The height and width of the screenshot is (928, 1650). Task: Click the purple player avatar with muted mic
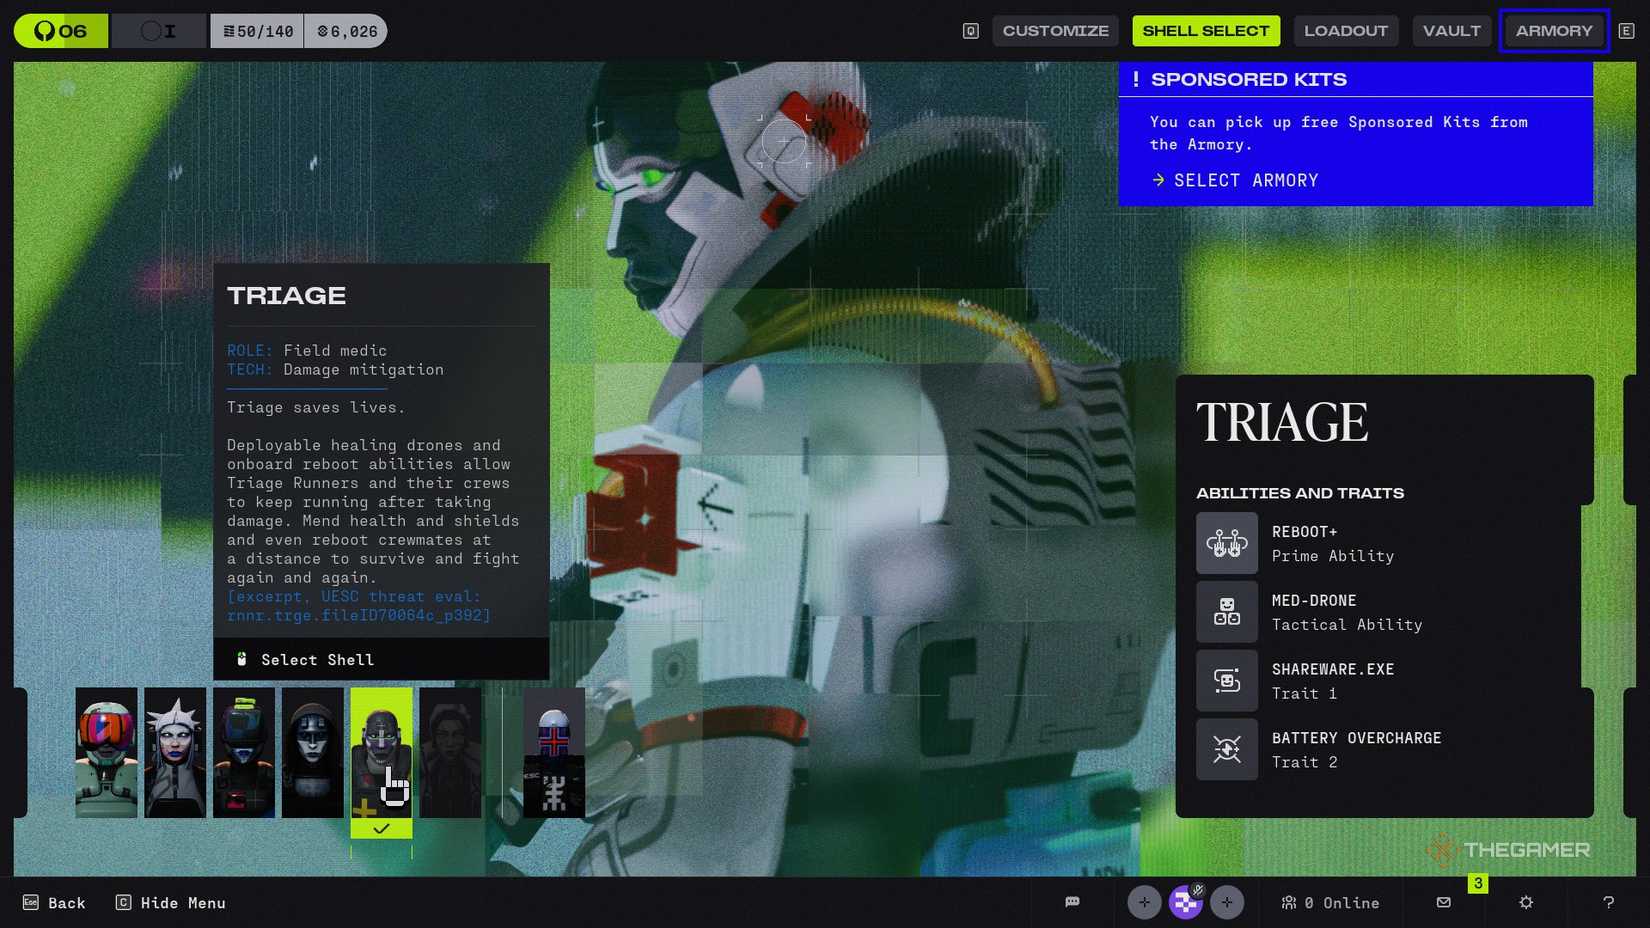(1186, 902)
